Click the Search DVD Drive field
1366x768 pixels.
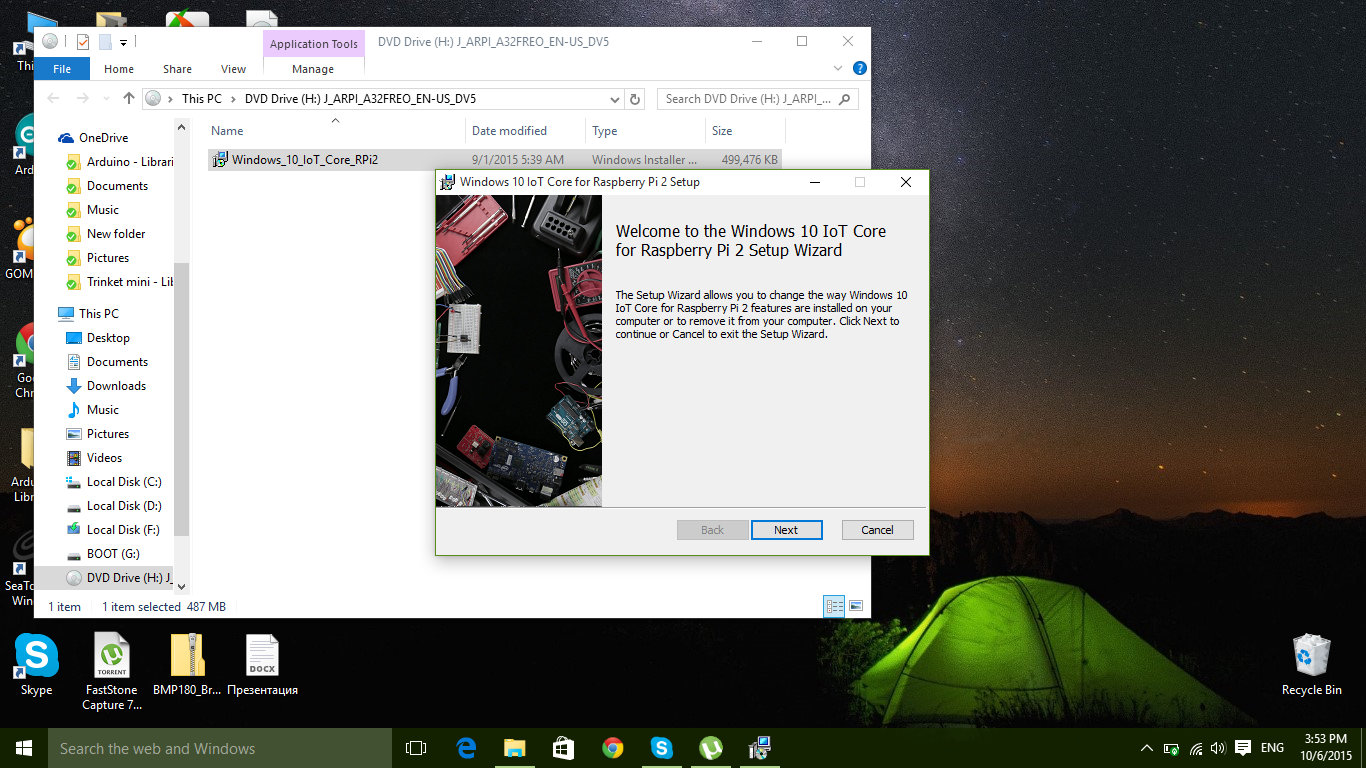(750, 99)
